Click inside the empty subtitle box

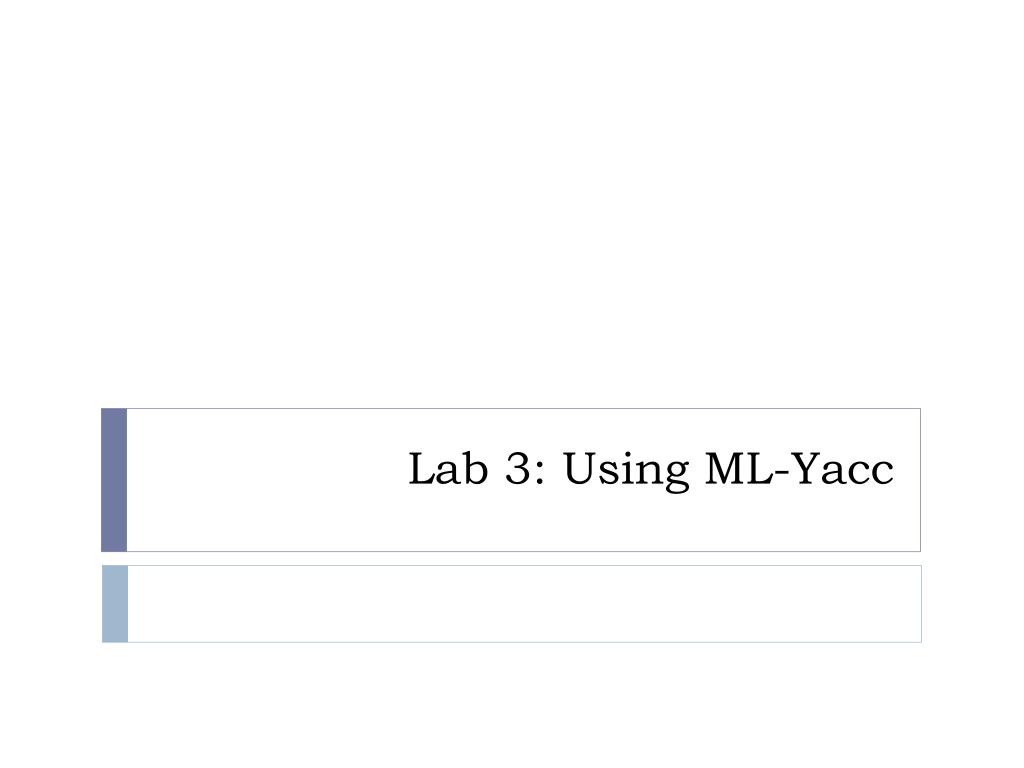point(524,604)
